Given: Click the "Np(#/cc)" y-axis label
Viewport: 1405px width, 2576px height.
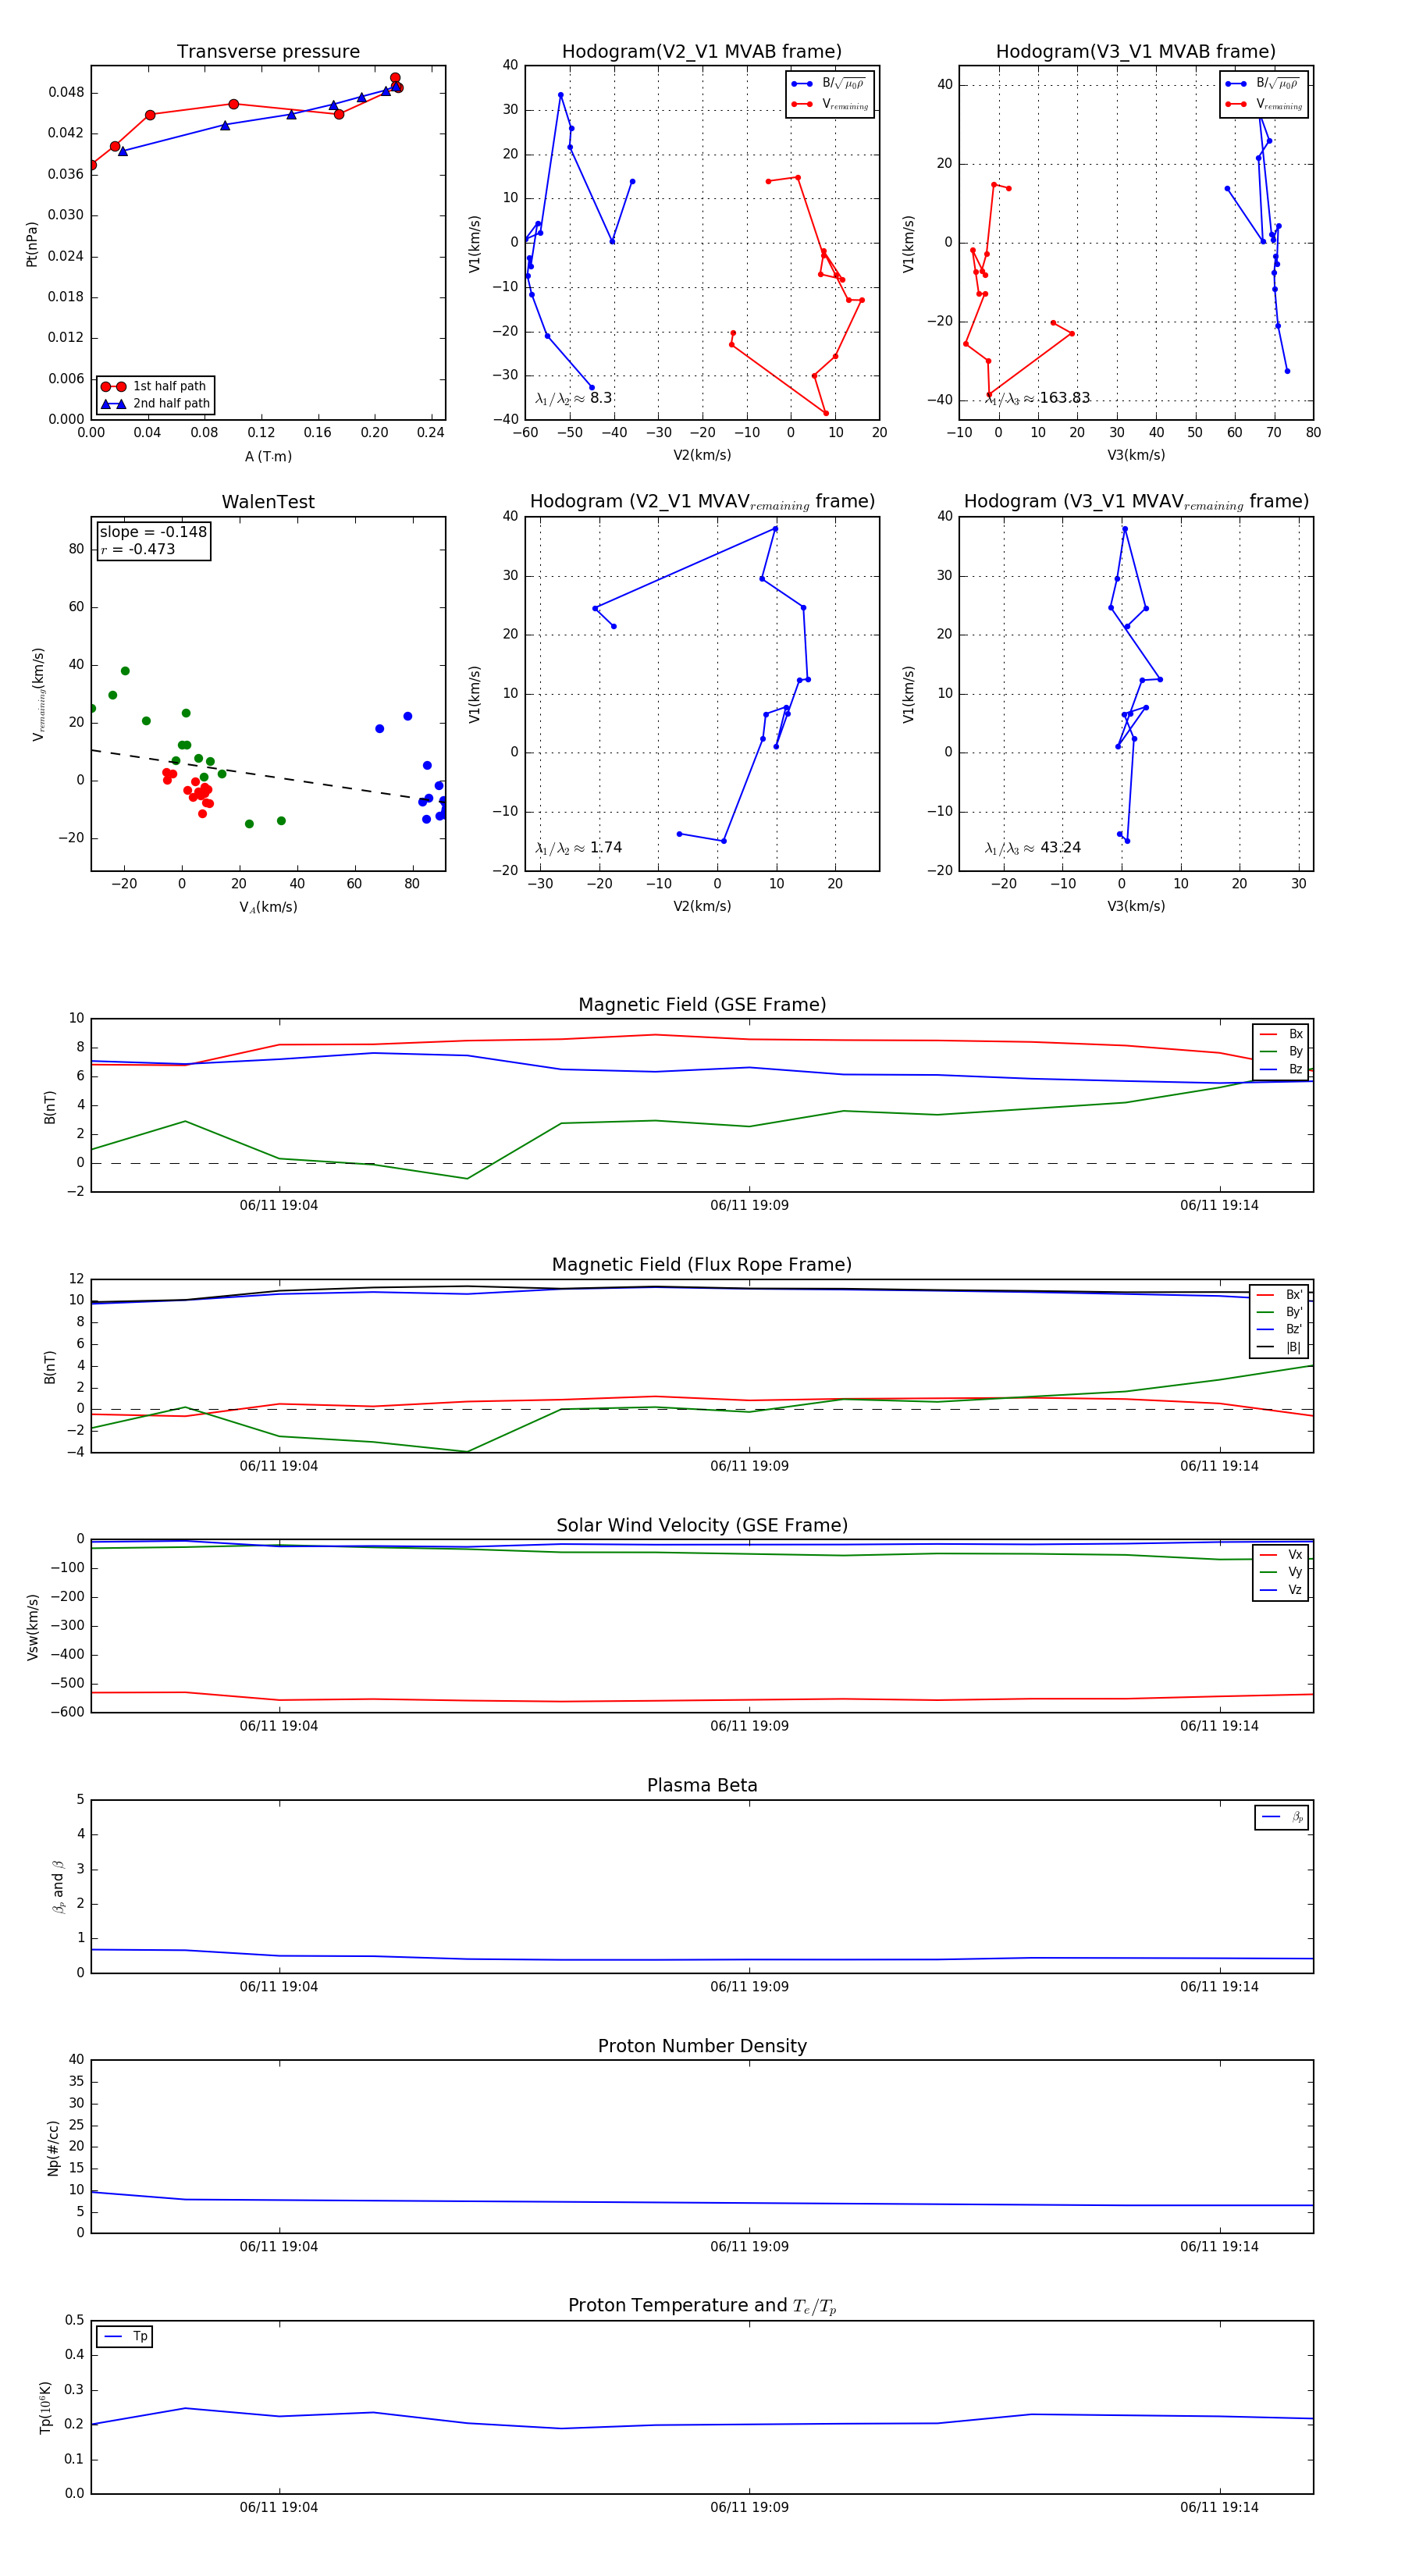Looking at the screenshot, I should (53, 2147).
